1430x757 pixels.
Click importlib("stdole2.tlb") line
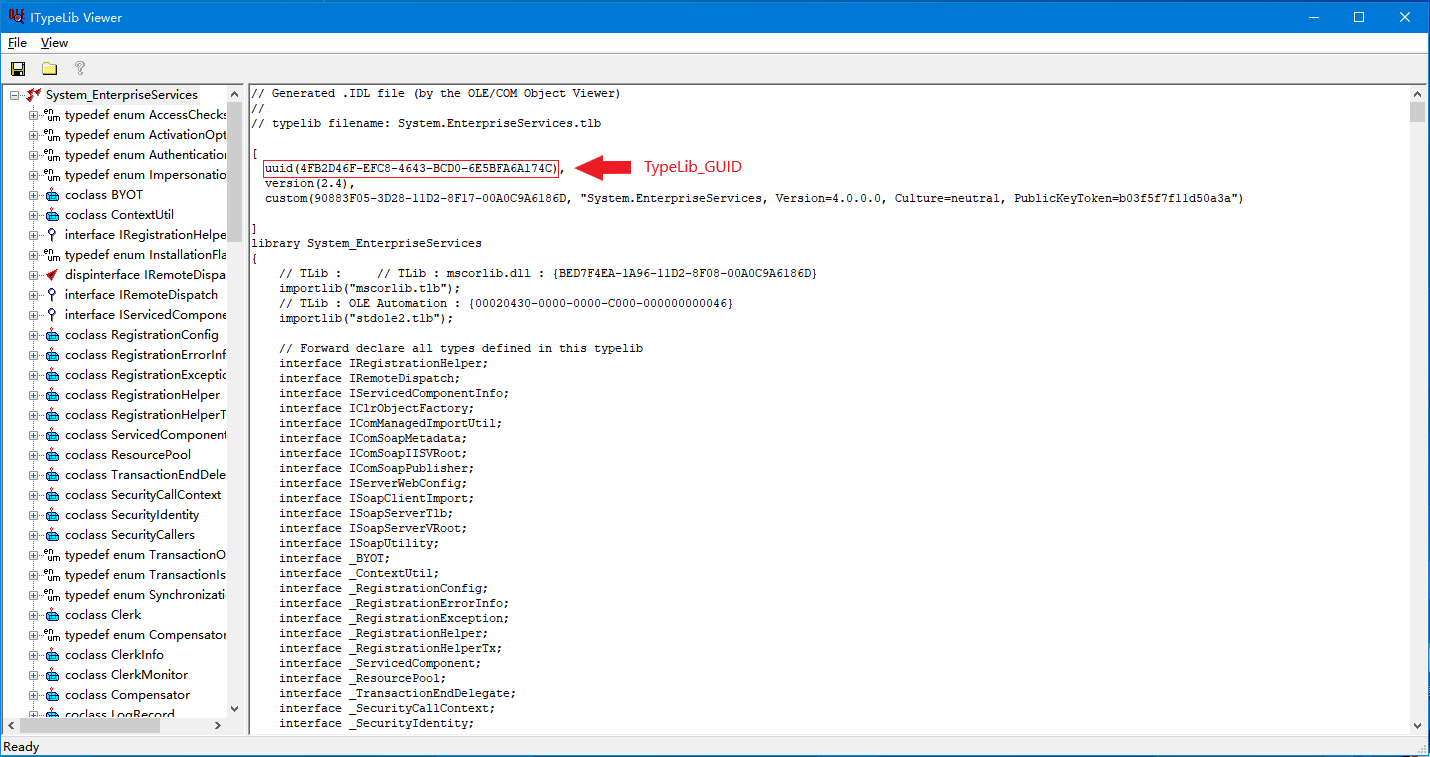click(x=366, y=318)
